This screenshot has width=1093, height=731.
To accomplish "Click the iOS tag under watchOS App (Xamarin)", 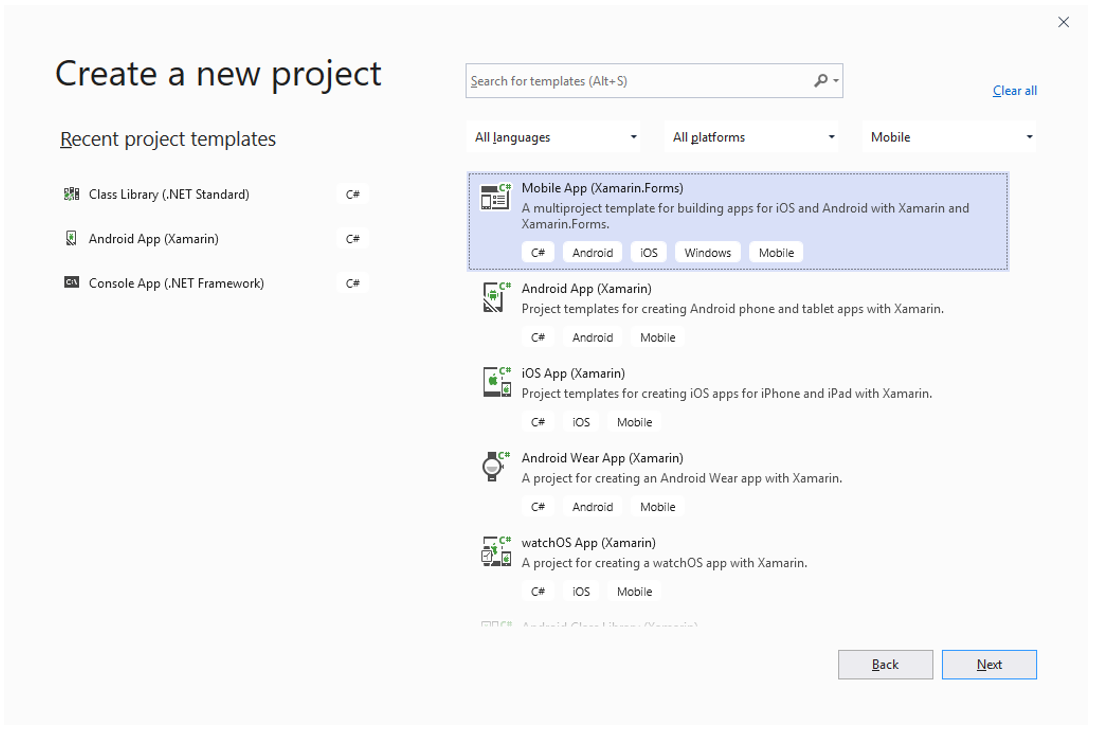I will [581, 592].
